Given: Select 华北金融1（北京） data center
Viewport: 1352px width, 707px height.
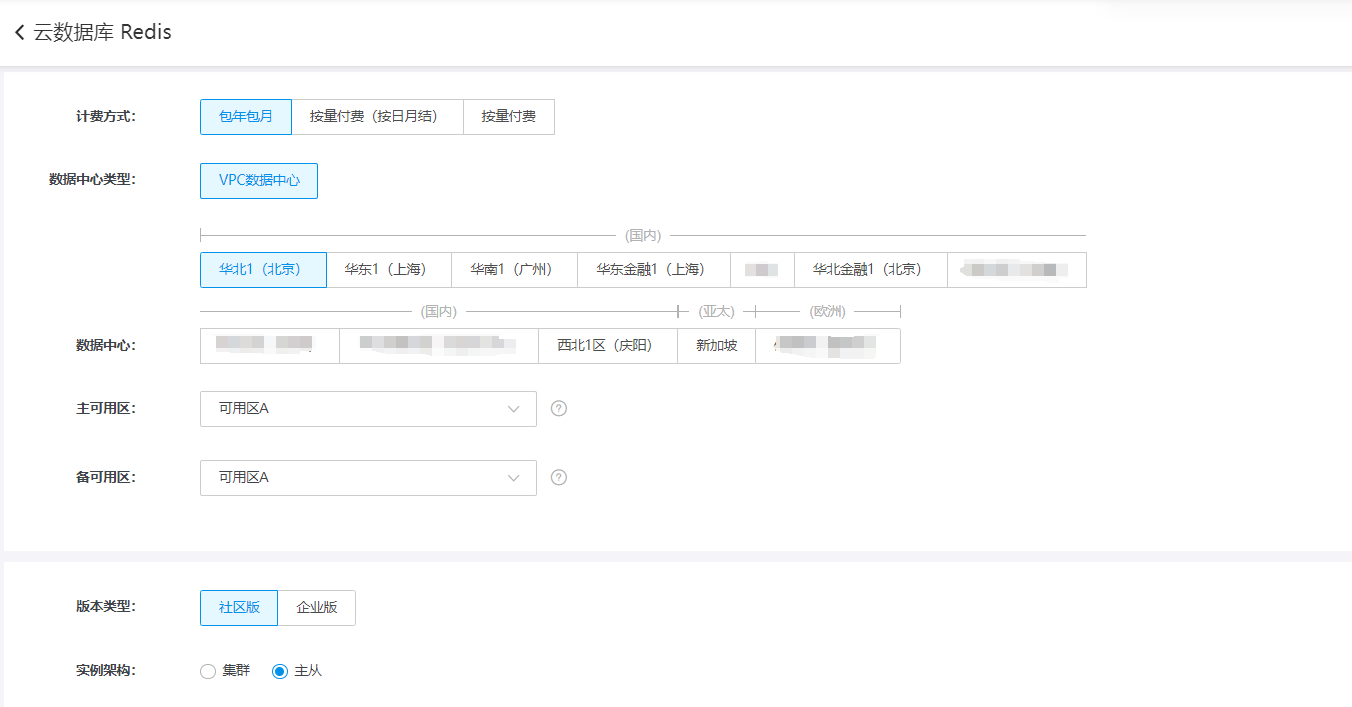Looking at the screenshot, I should (x=870, y=269).
